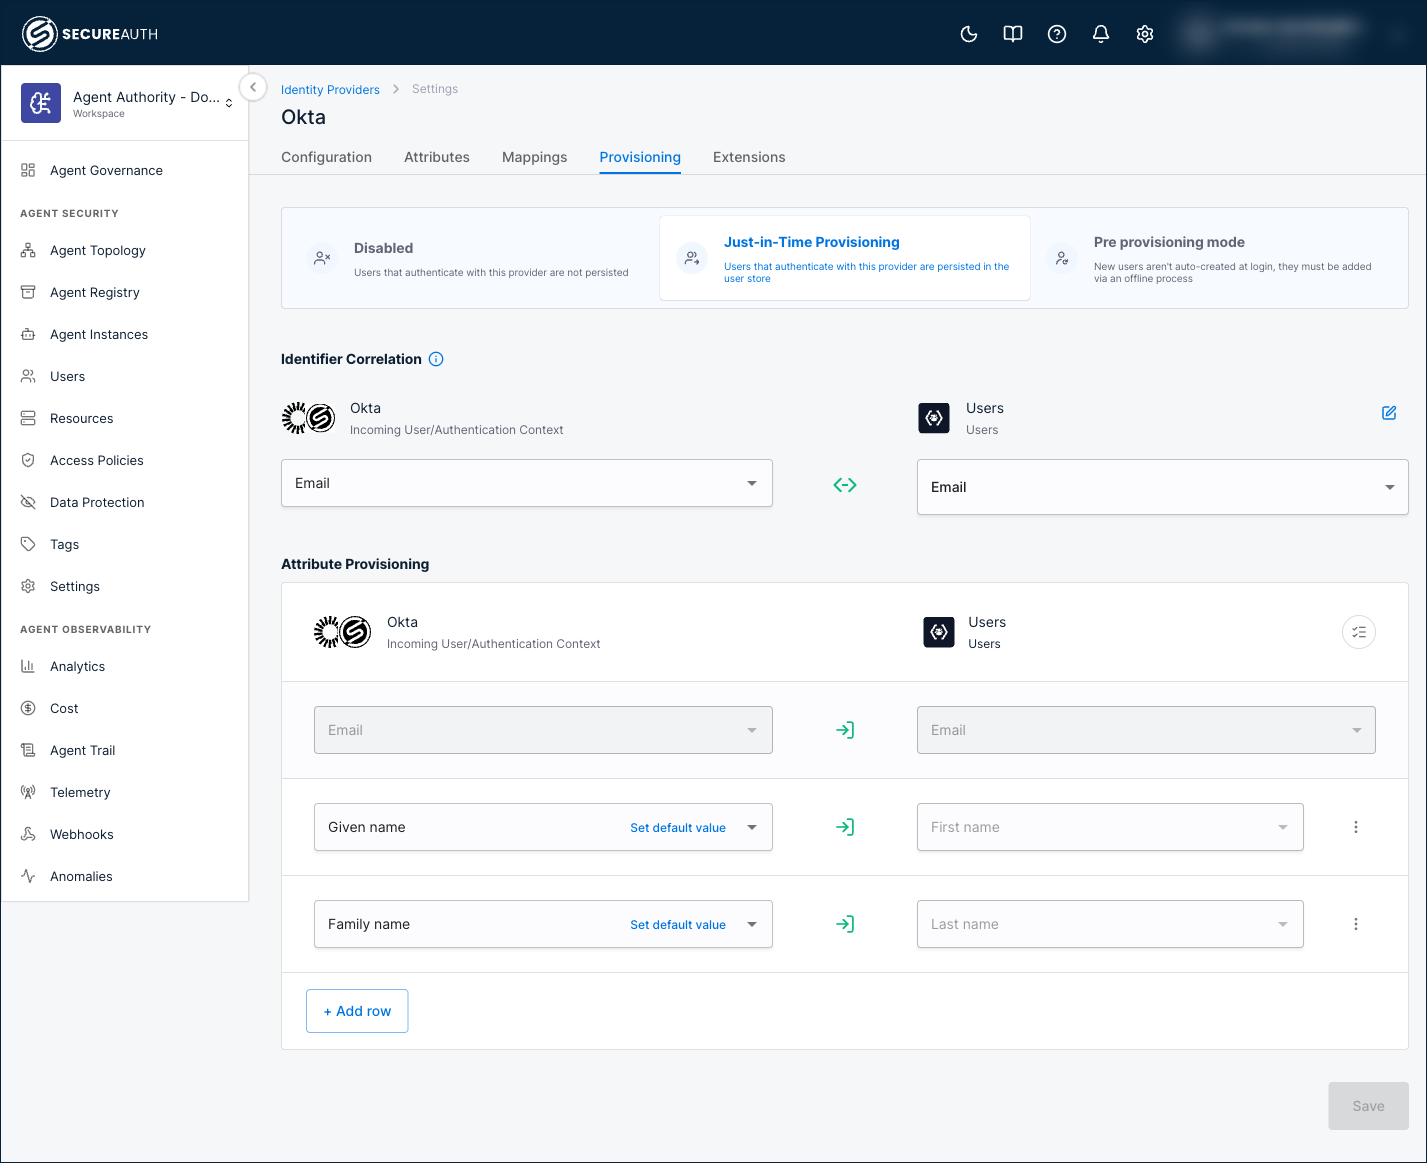Click the SecureAuth logo
Image resolution: width=1427 pixels, height=1163 pixels.
90,34
